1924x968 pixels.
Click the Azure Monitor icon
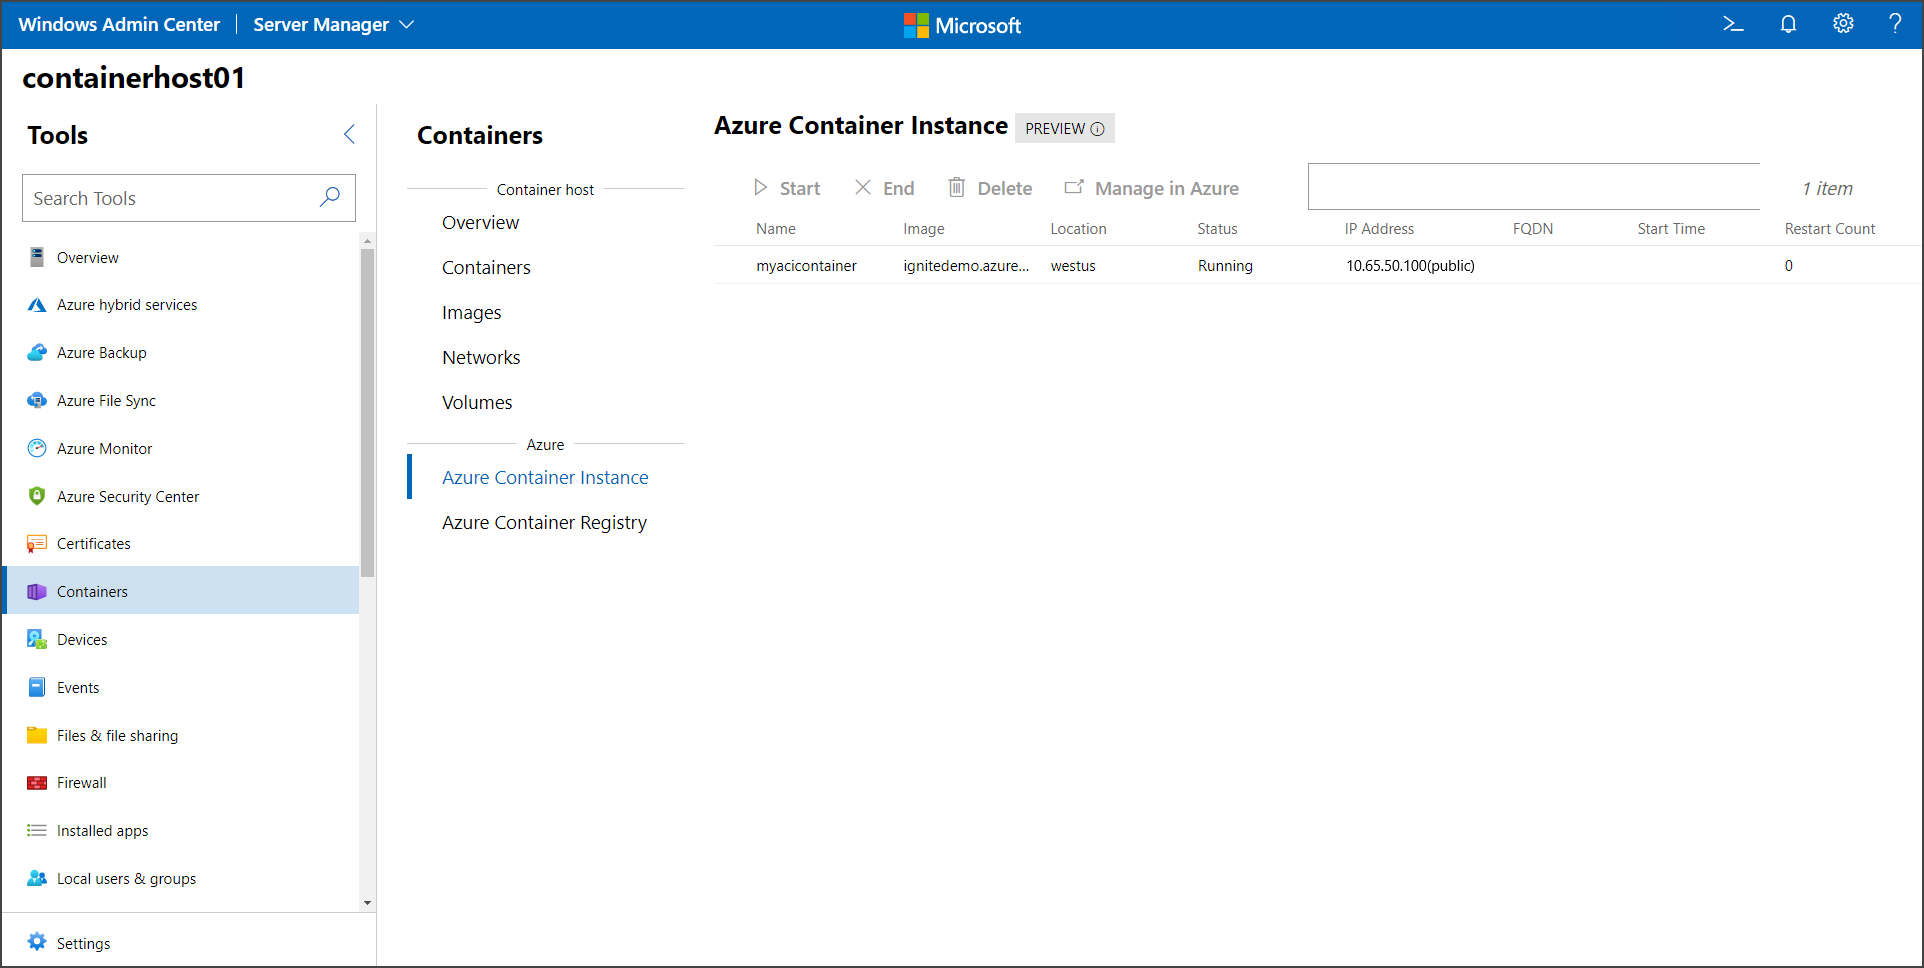[36, 448]
